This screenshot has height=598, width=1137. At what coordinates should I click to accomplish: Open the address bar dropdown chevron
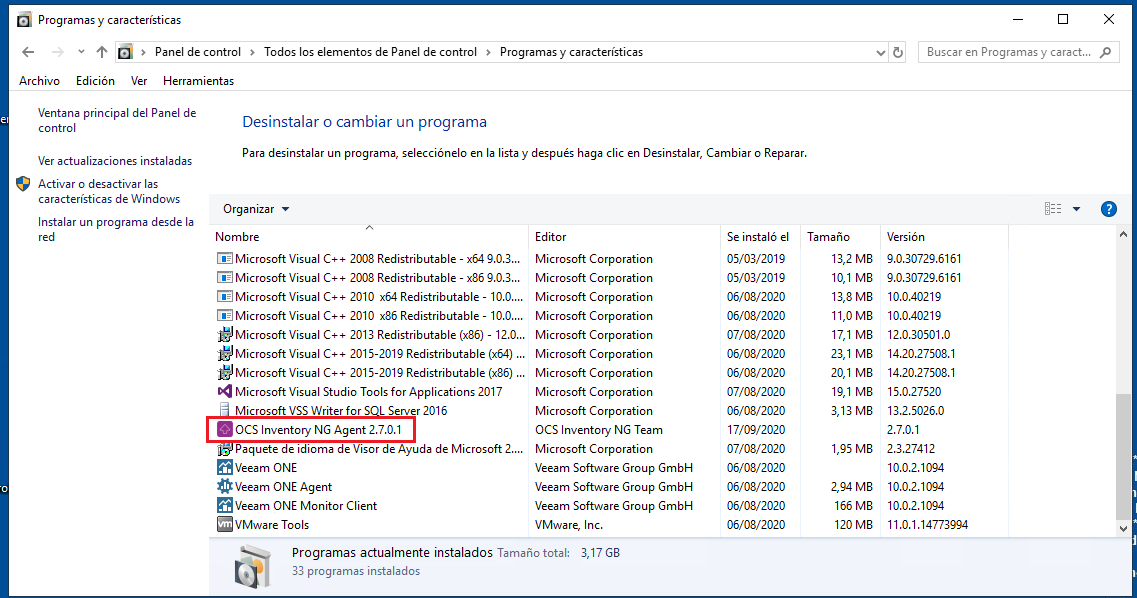879,51
